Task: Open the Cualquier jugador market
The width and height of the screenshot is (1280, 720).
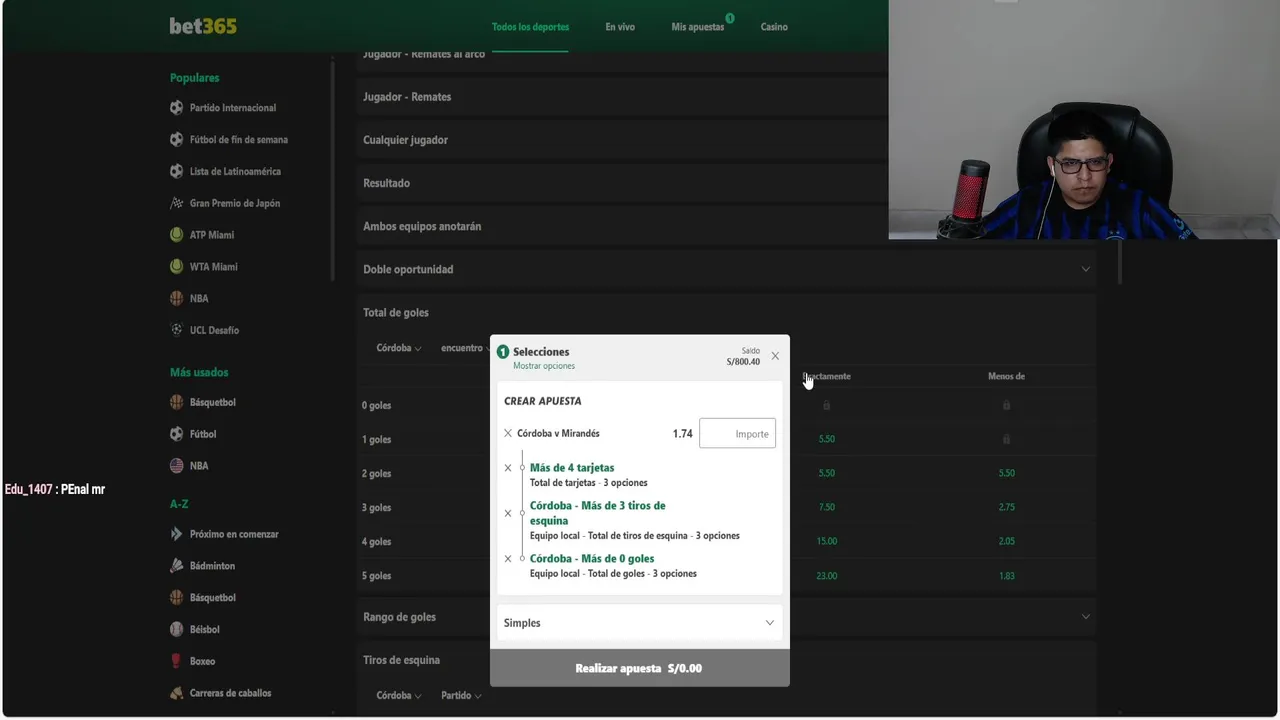Action: click(405, 140)
